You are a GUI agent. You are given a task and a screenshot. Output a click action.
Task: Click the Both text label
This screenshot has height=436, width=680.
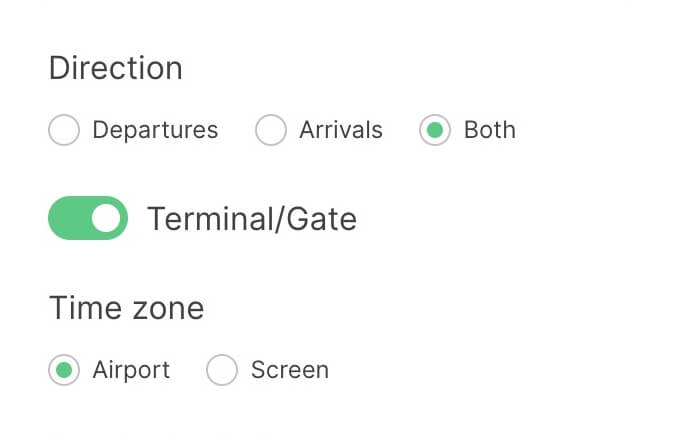490,130
